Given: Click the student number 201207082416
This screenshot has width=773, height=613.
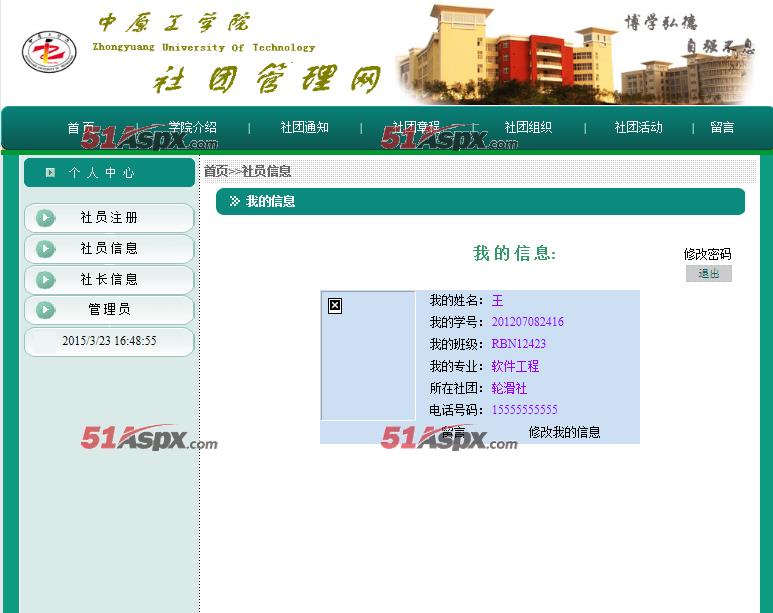Looking at the screenshot, I should click(527, 322).
